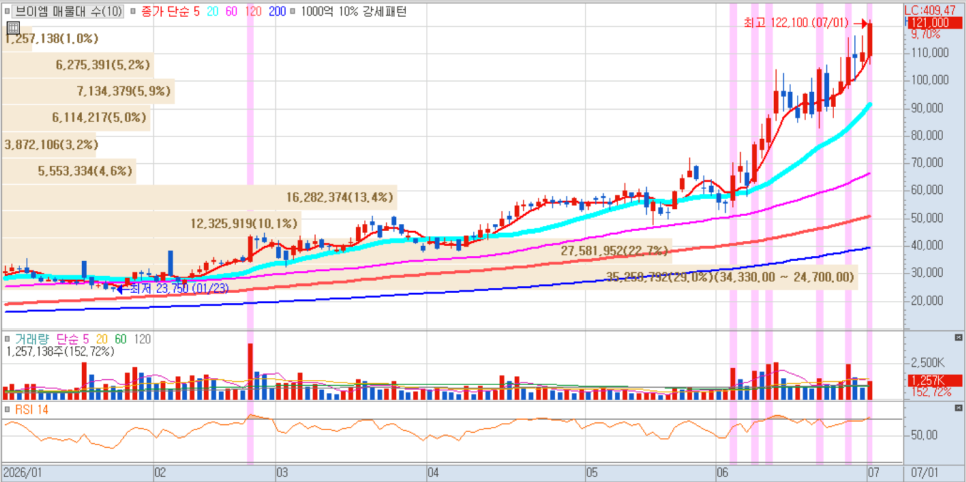
Task: Click the grid table icon below the indicator label
Action: click(12, 27)
